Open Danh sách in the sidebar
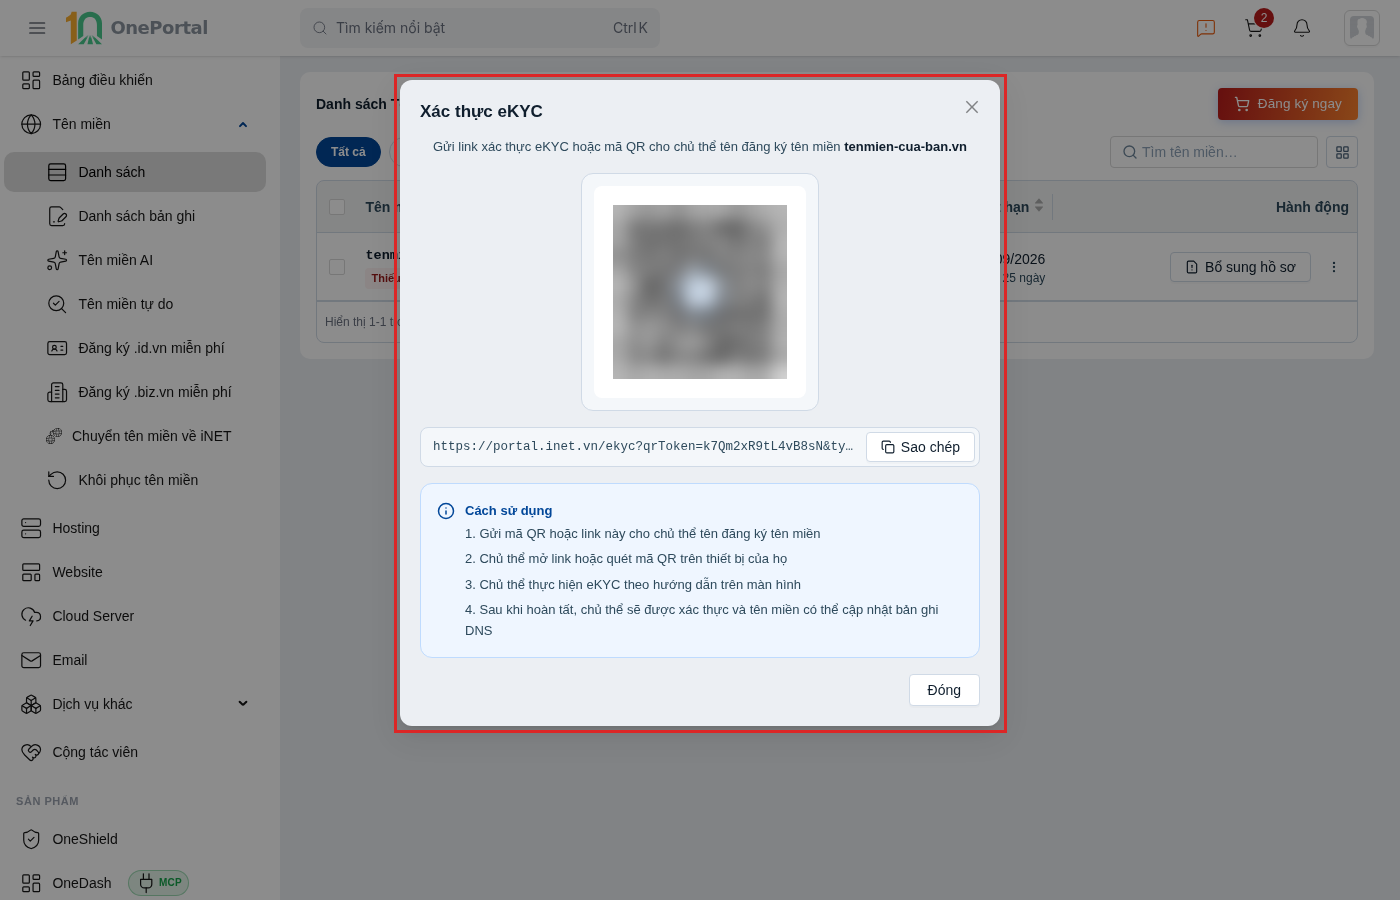Viewport: 1400px width, 900px height. click(135, 172)
